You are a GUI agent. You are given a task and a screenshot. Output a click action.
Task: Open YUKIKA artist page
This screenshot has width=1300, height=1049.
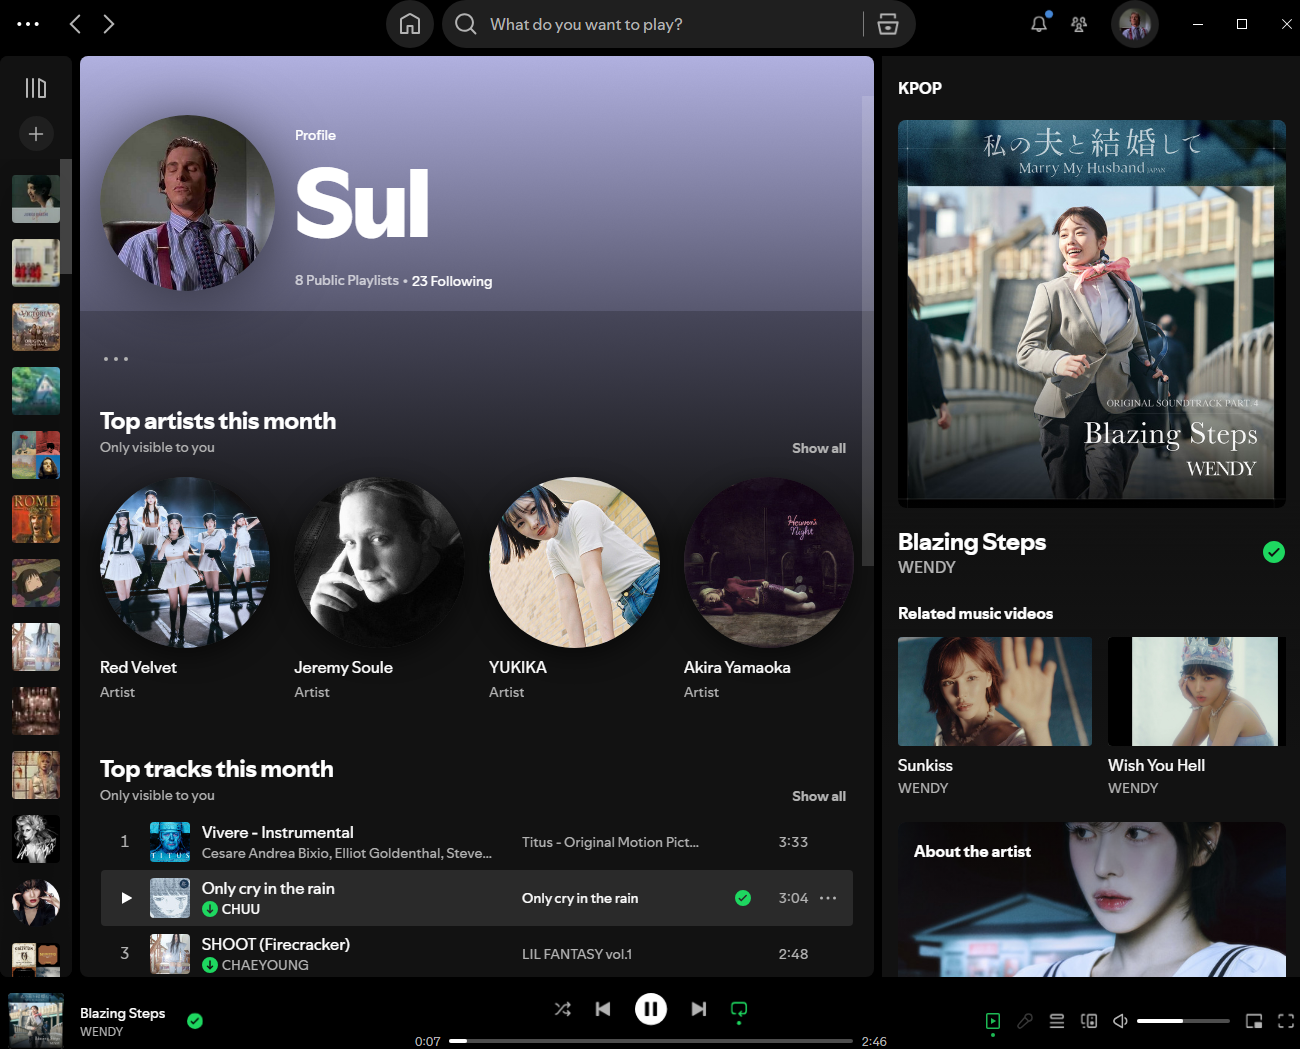click(x=574, y=590)
